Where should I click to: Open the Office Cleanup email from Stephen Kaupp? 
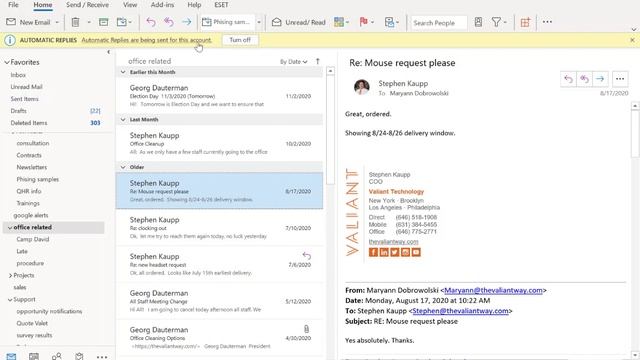[x=220, y=143]
